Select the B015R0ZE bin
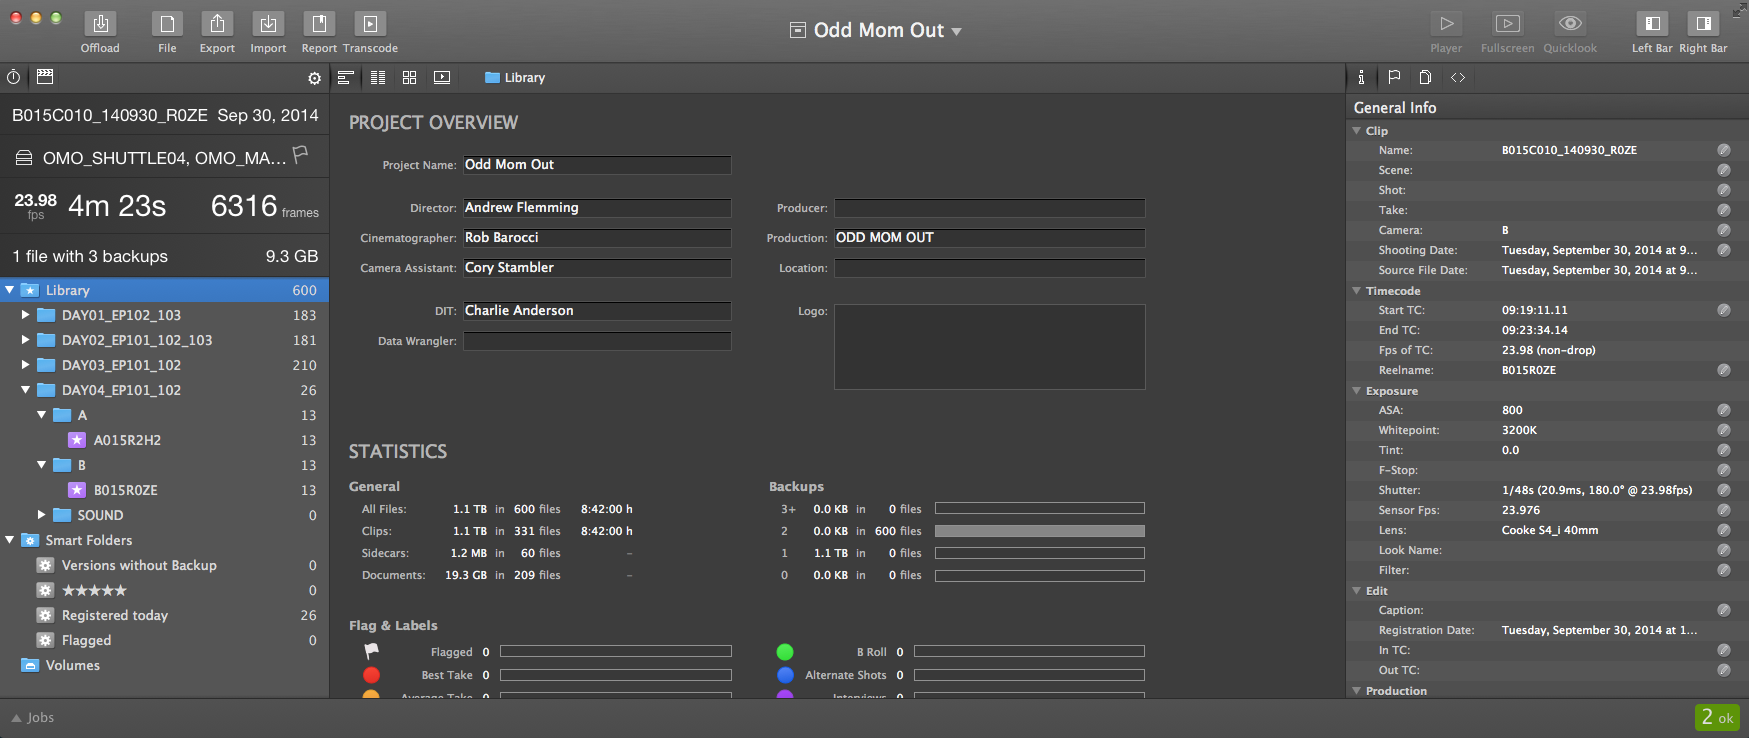Image resolution: width=1749 pixels, height=738 pixels. [164, 490]
